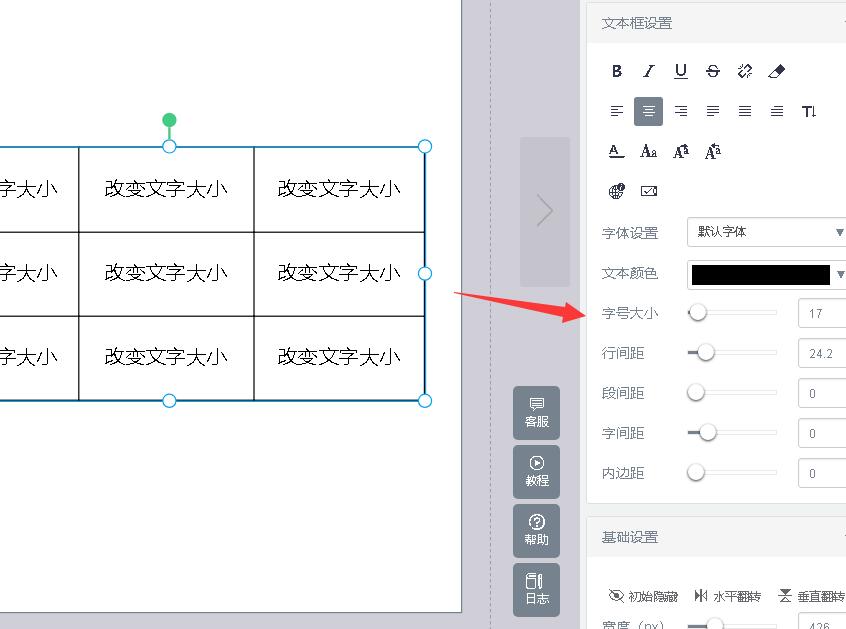Toggle underline text formatting

coord(681,71)
